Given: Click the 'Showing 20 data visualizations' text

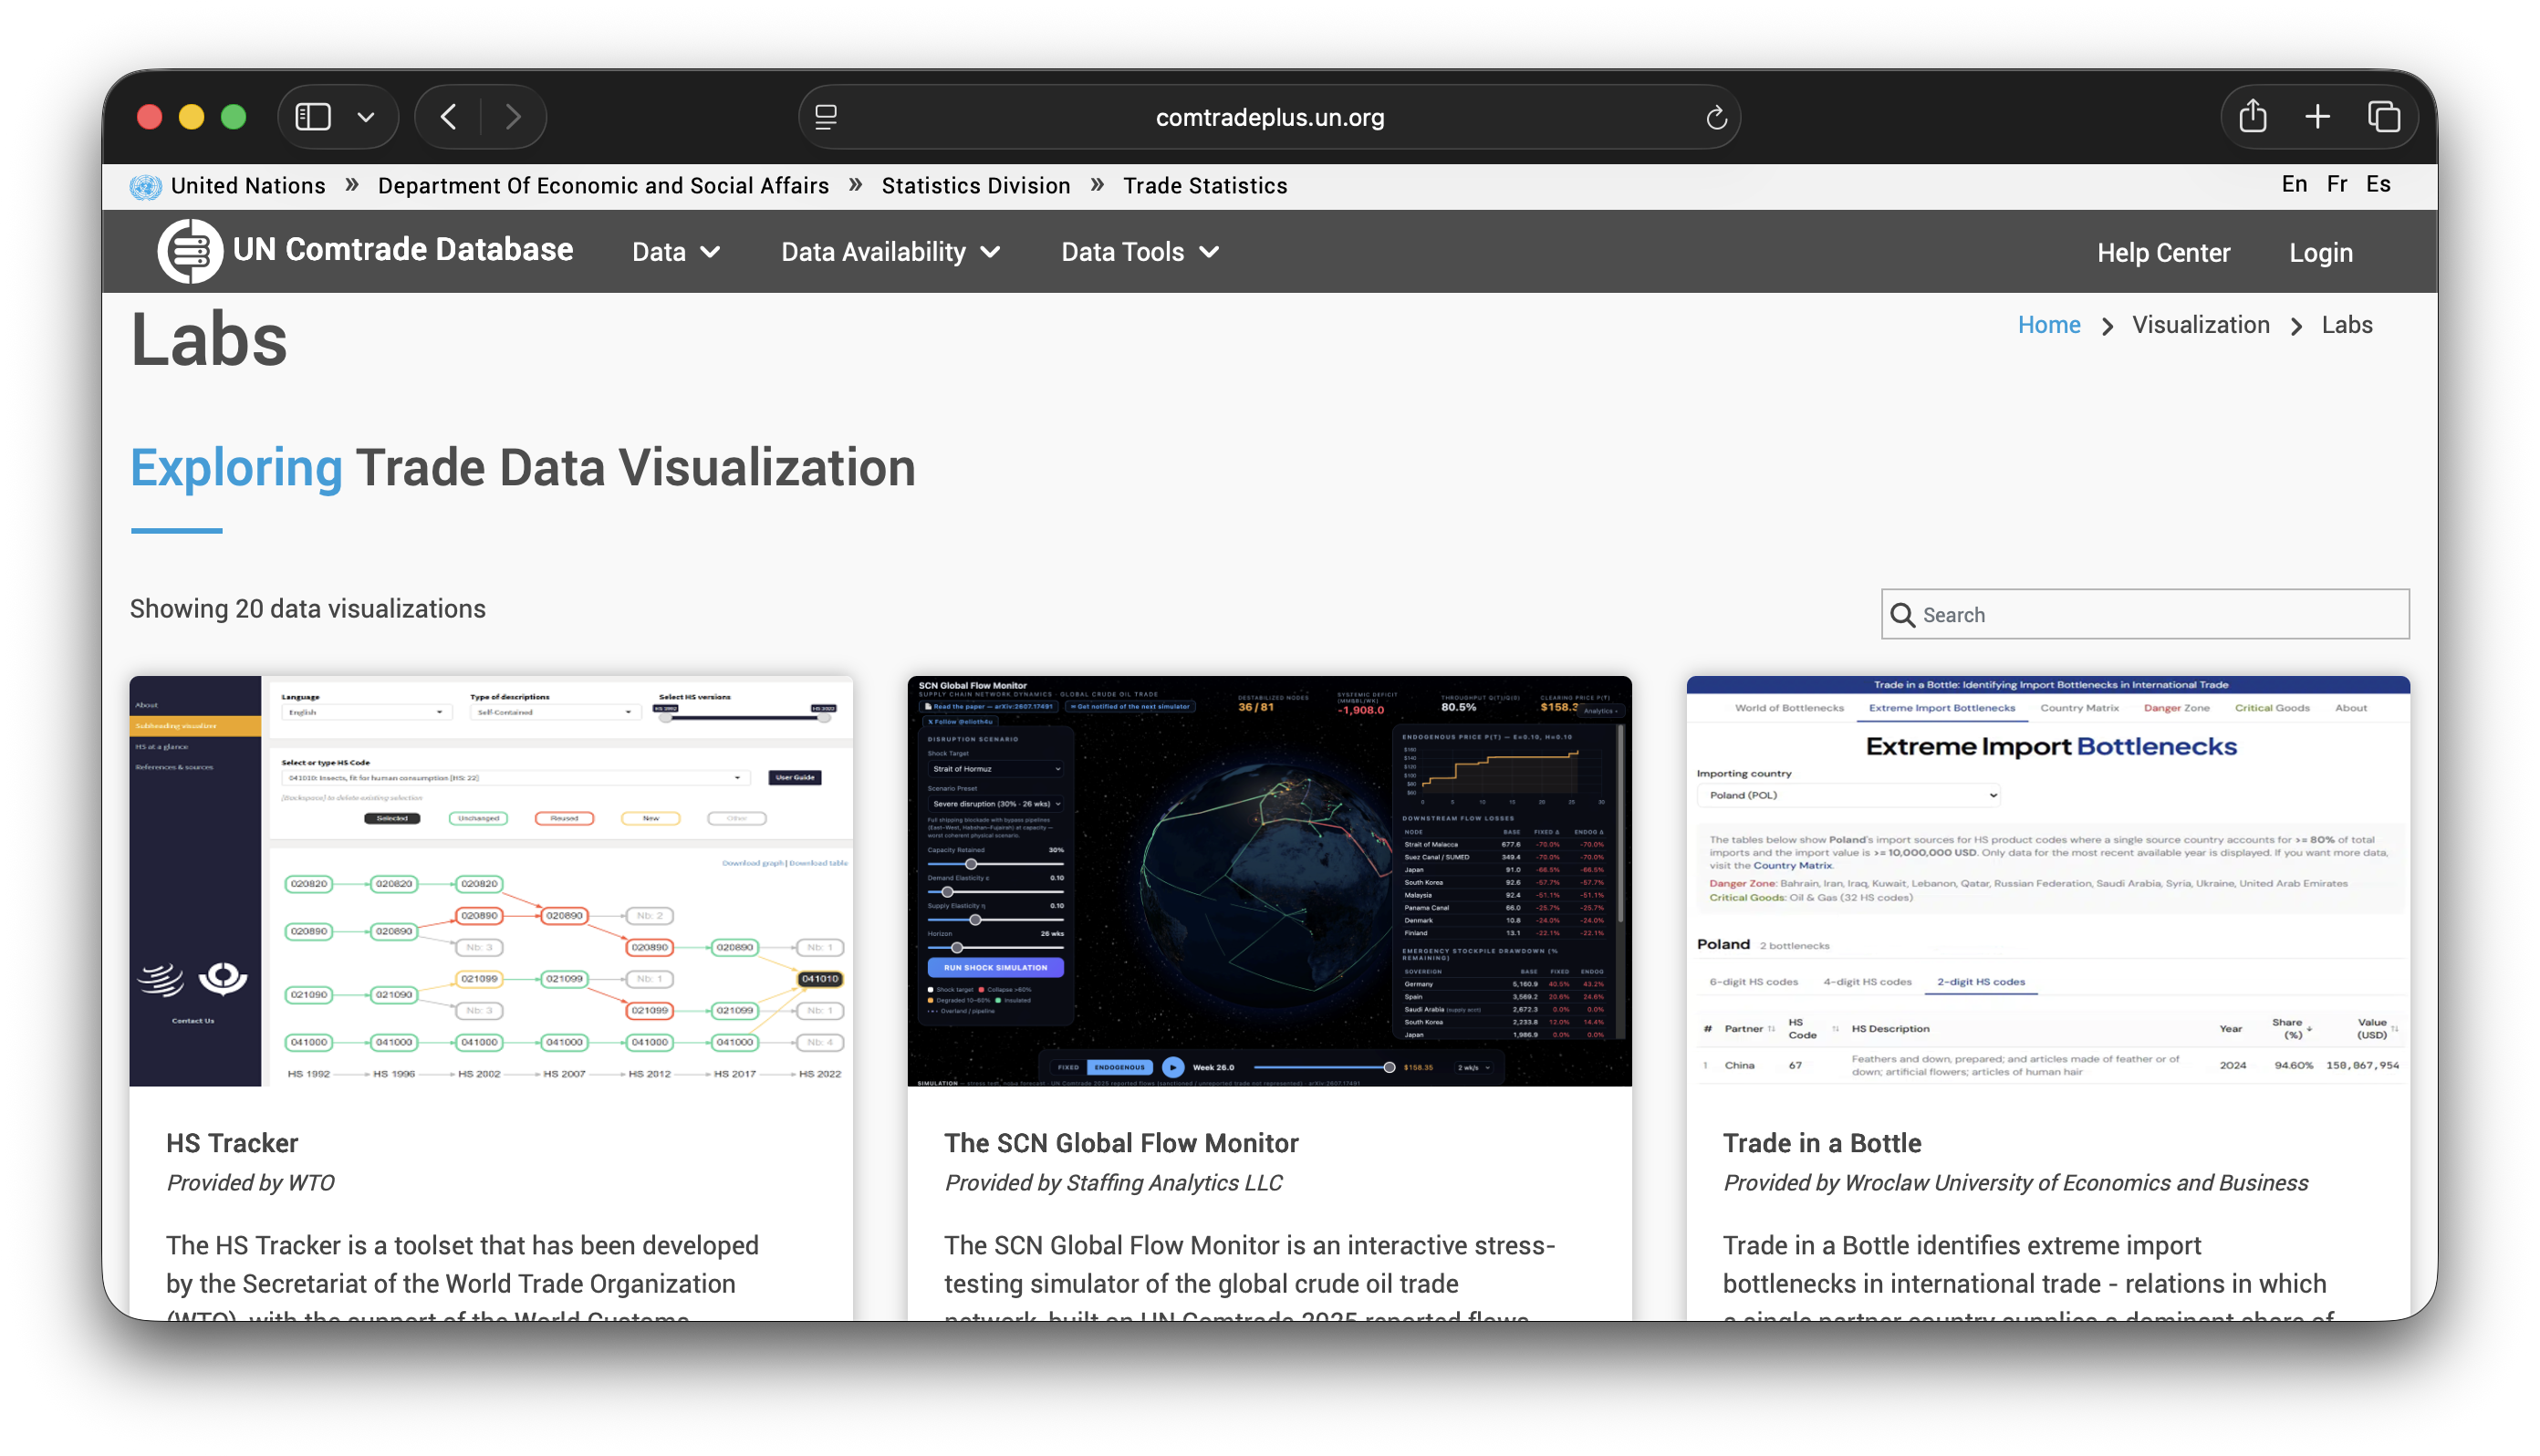Looking at the screenshot, I should [x=308, y=609].
